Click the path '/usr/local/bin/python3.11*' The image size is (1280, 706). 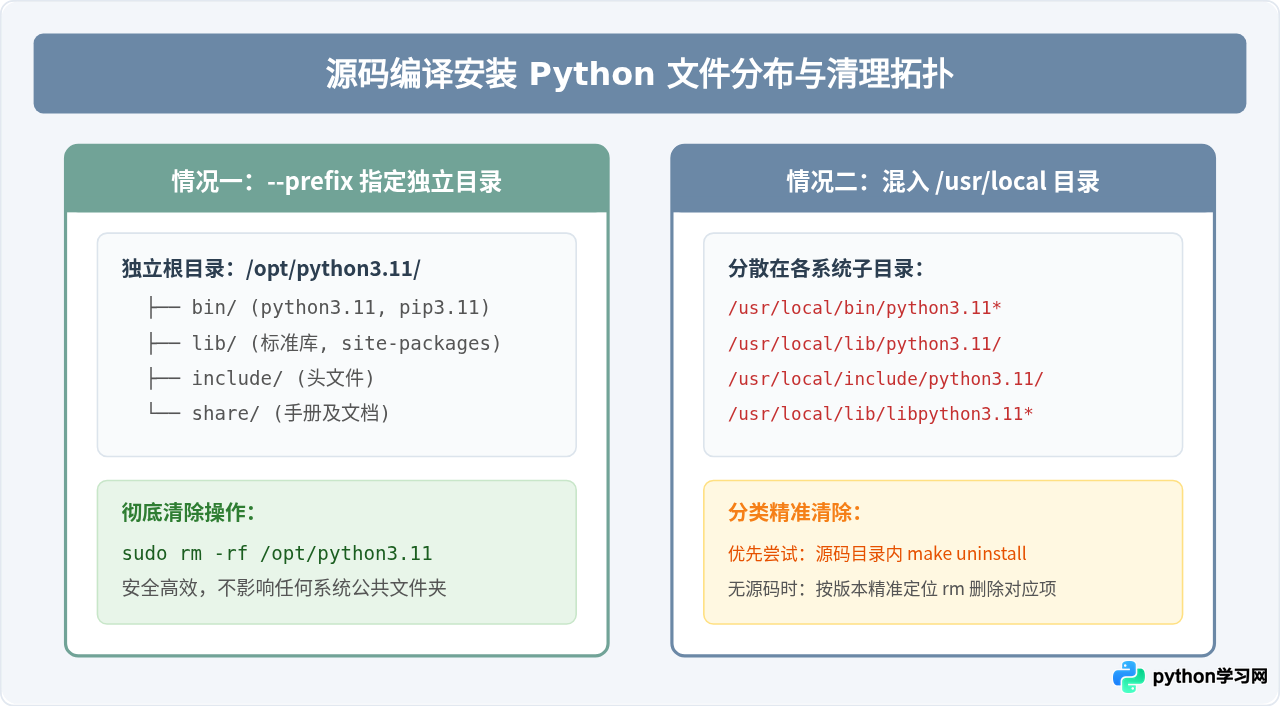865,308
